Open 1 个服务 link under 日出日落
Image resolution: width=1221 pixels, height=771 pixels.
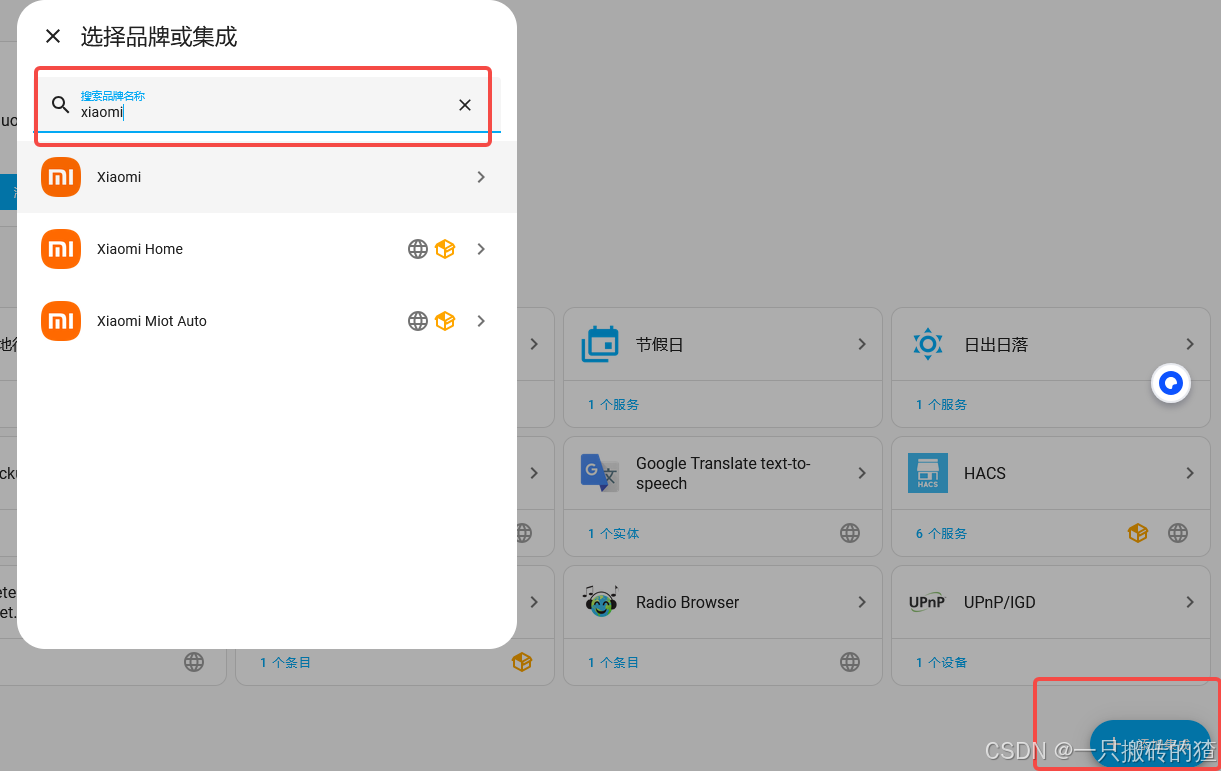[941, 405]
